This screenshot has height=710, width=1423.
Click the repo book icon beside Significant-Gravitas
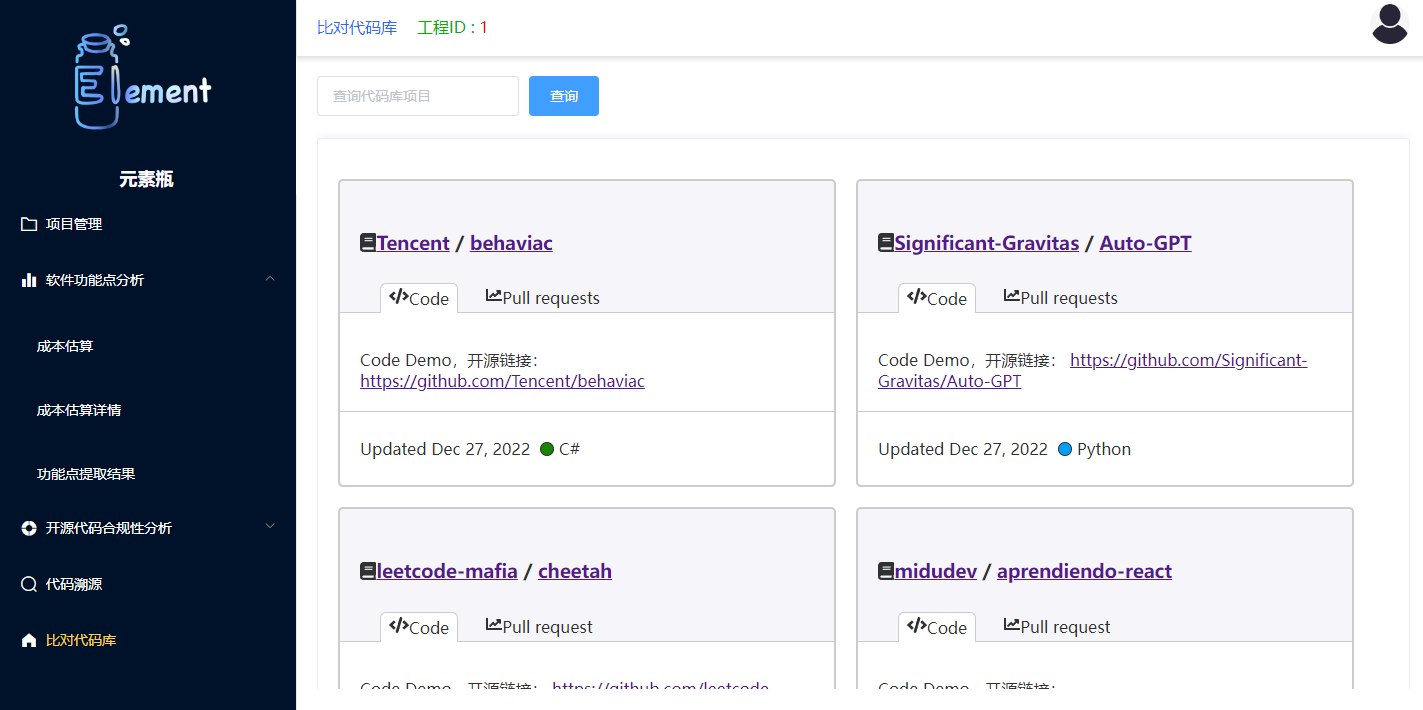tap(886, 243)
